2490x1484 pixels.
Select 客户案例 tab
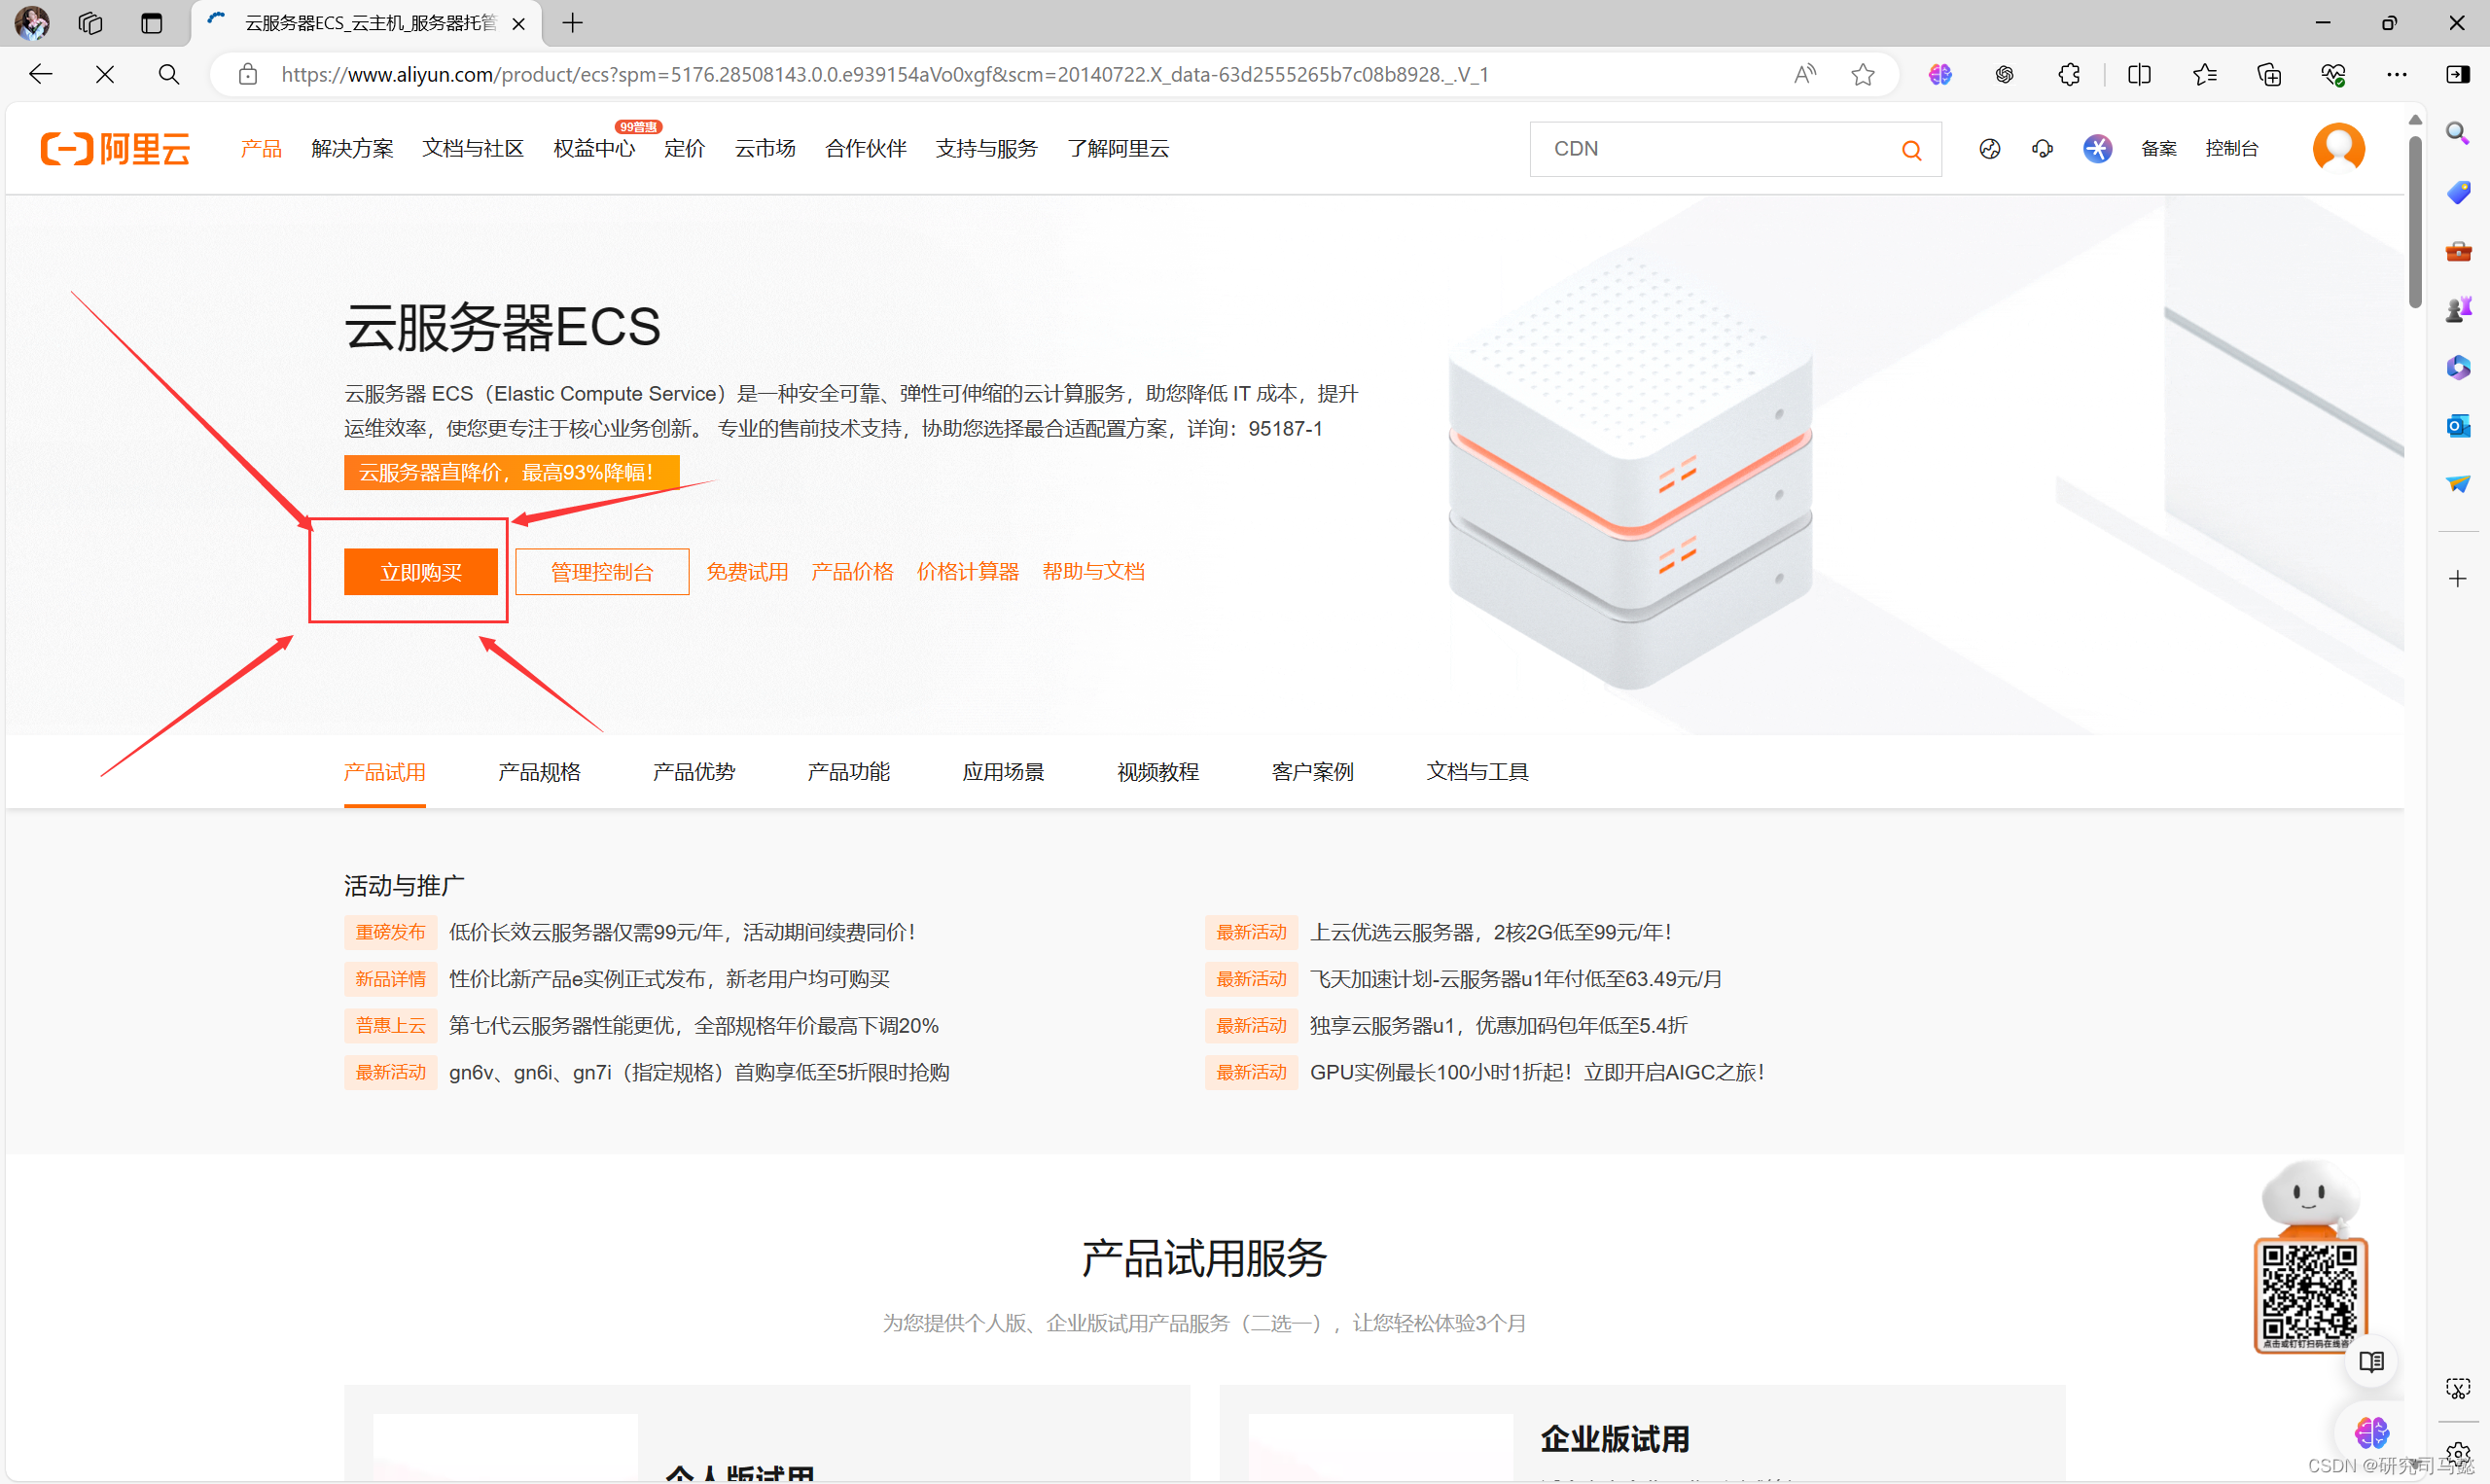[x=1312, y=772]
